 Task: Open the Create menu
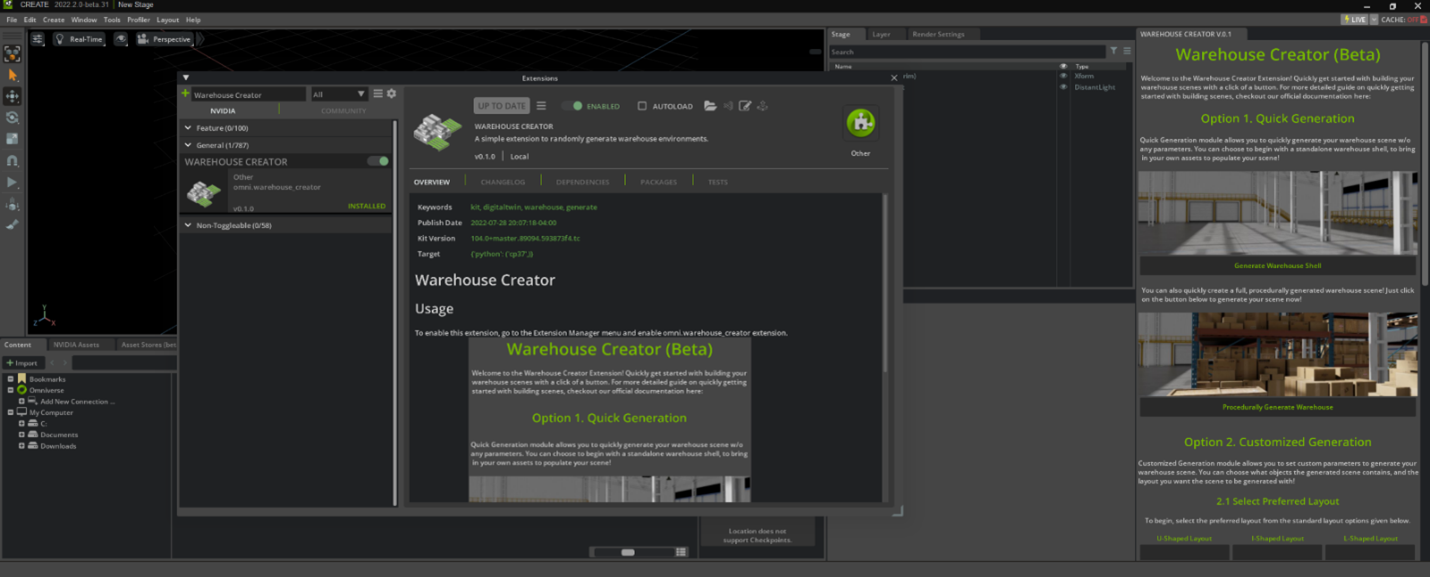click(x=54, y=19)
